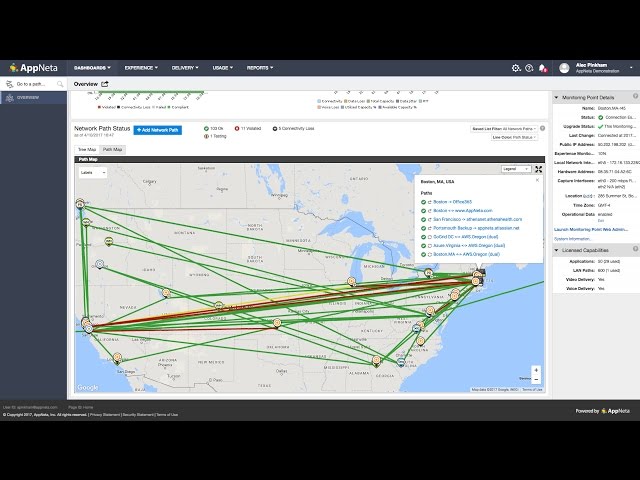Viewport: 640px width, 480px height.
Task: Select the Denver map marker
Action: (219, 305)
